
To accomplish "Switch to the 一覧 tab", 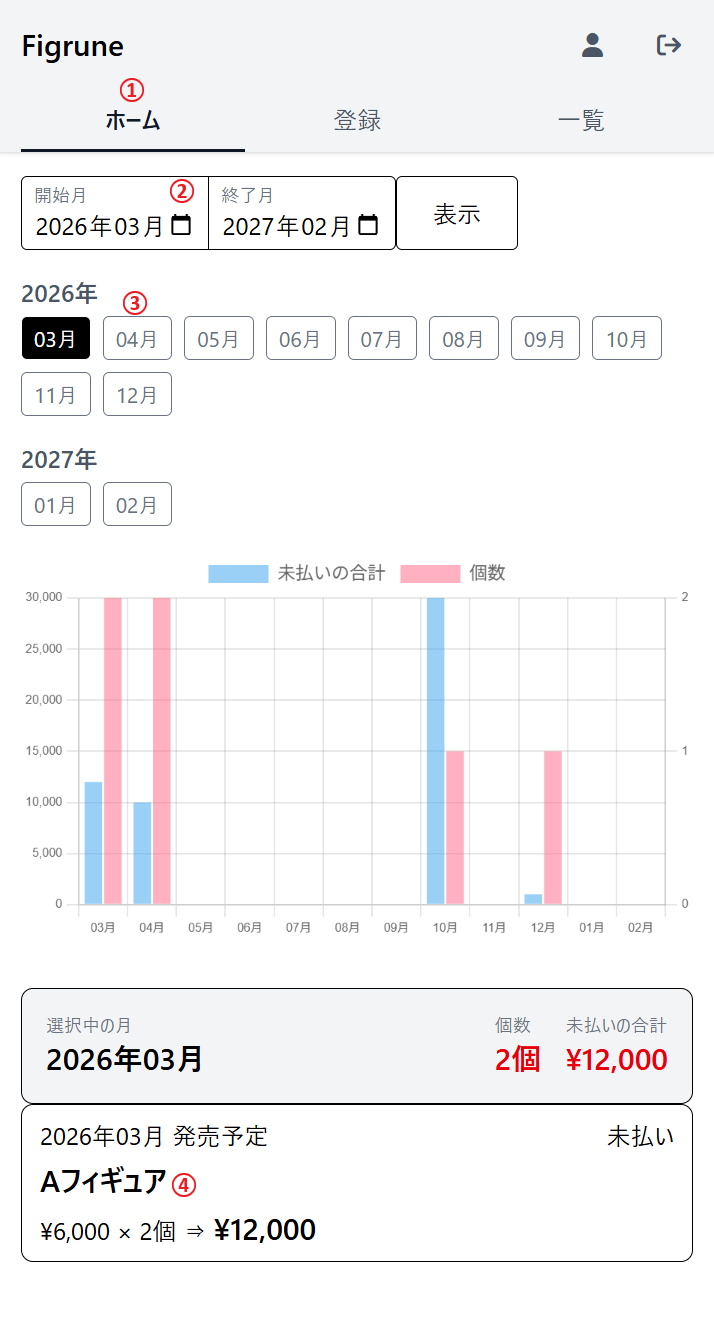I will point(581,121).
